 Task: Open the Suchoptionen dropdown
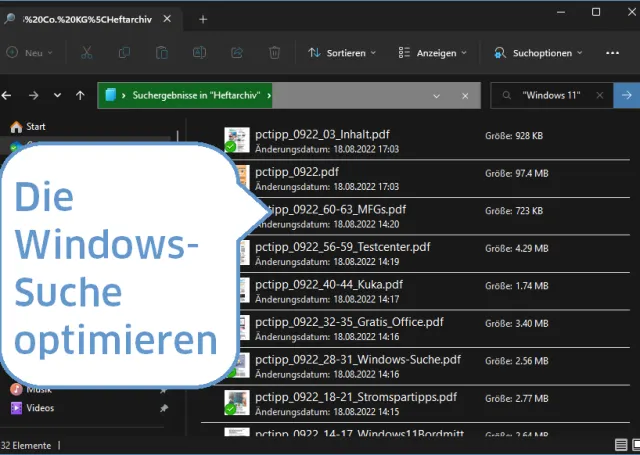point(538,53)
